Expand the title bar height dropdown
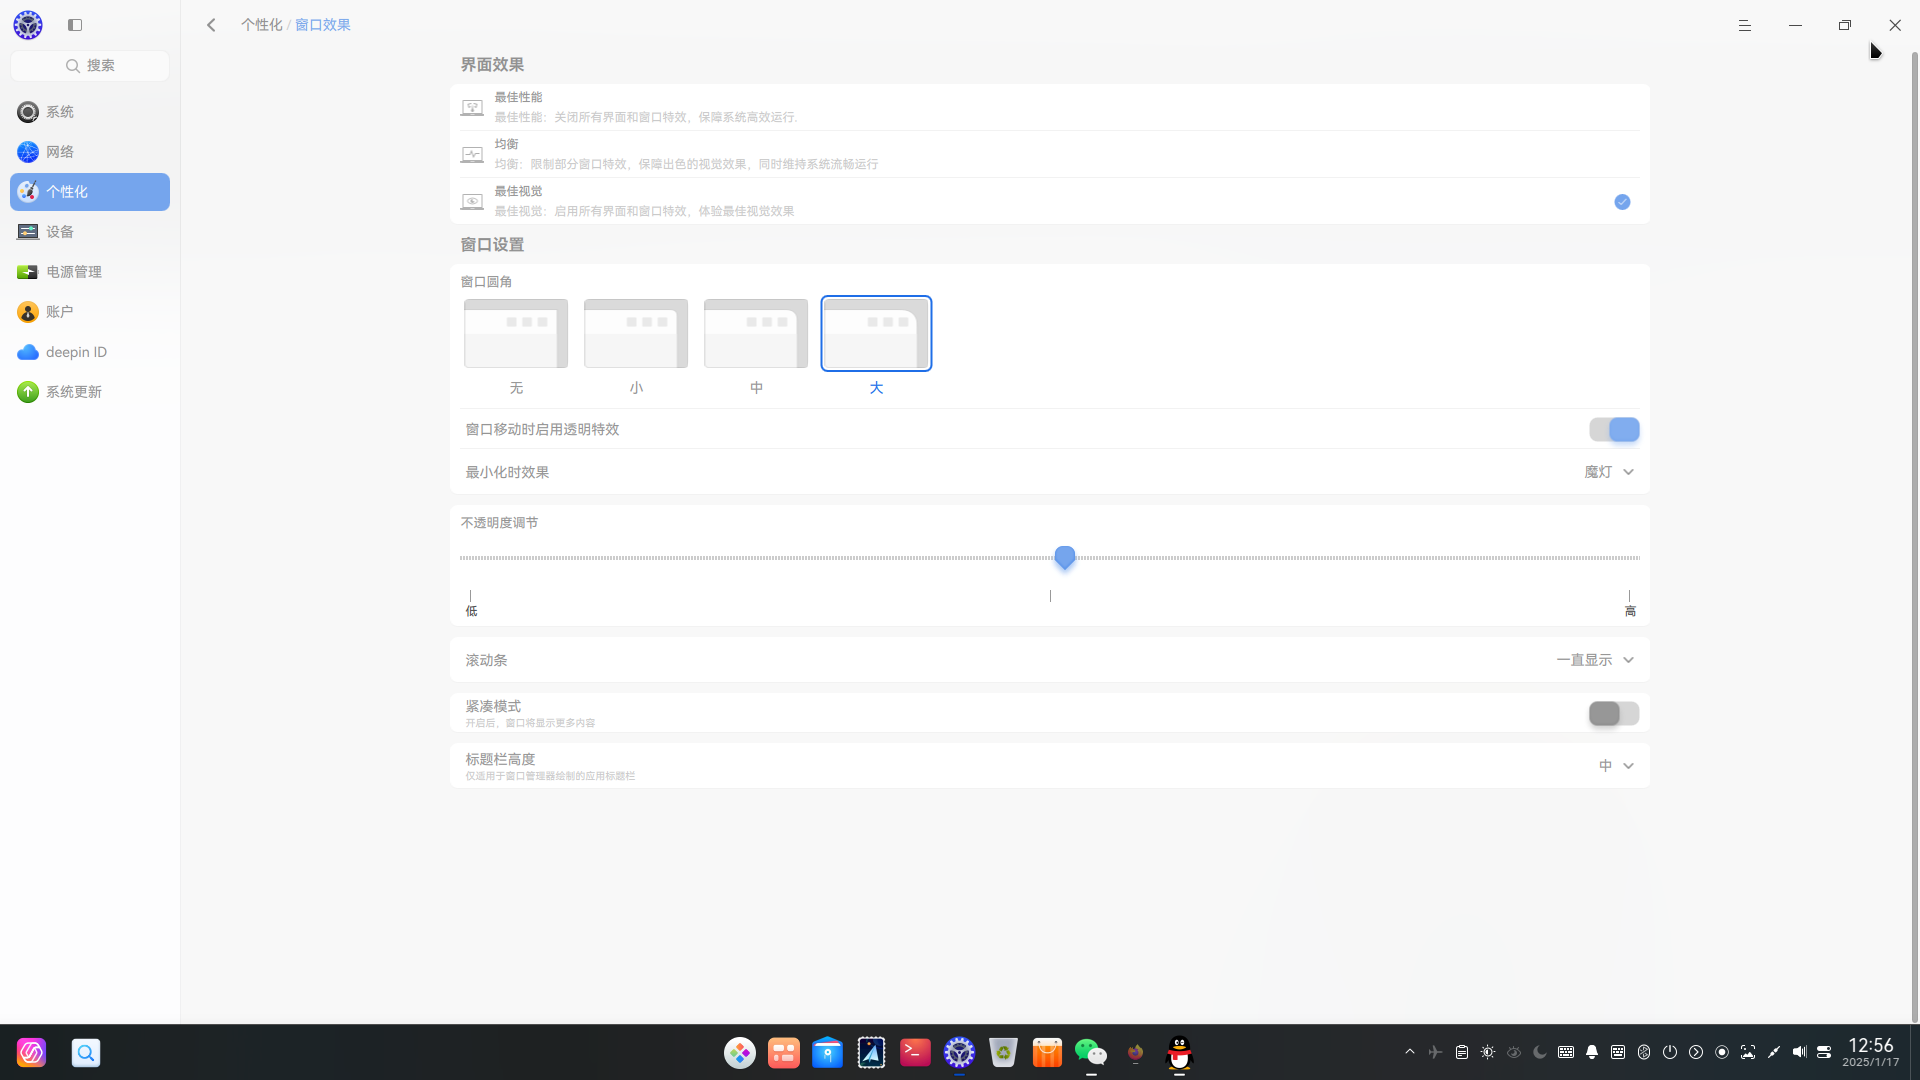The height and width of the screenshot is (1080, 1920). click(x=1615, y=766)
